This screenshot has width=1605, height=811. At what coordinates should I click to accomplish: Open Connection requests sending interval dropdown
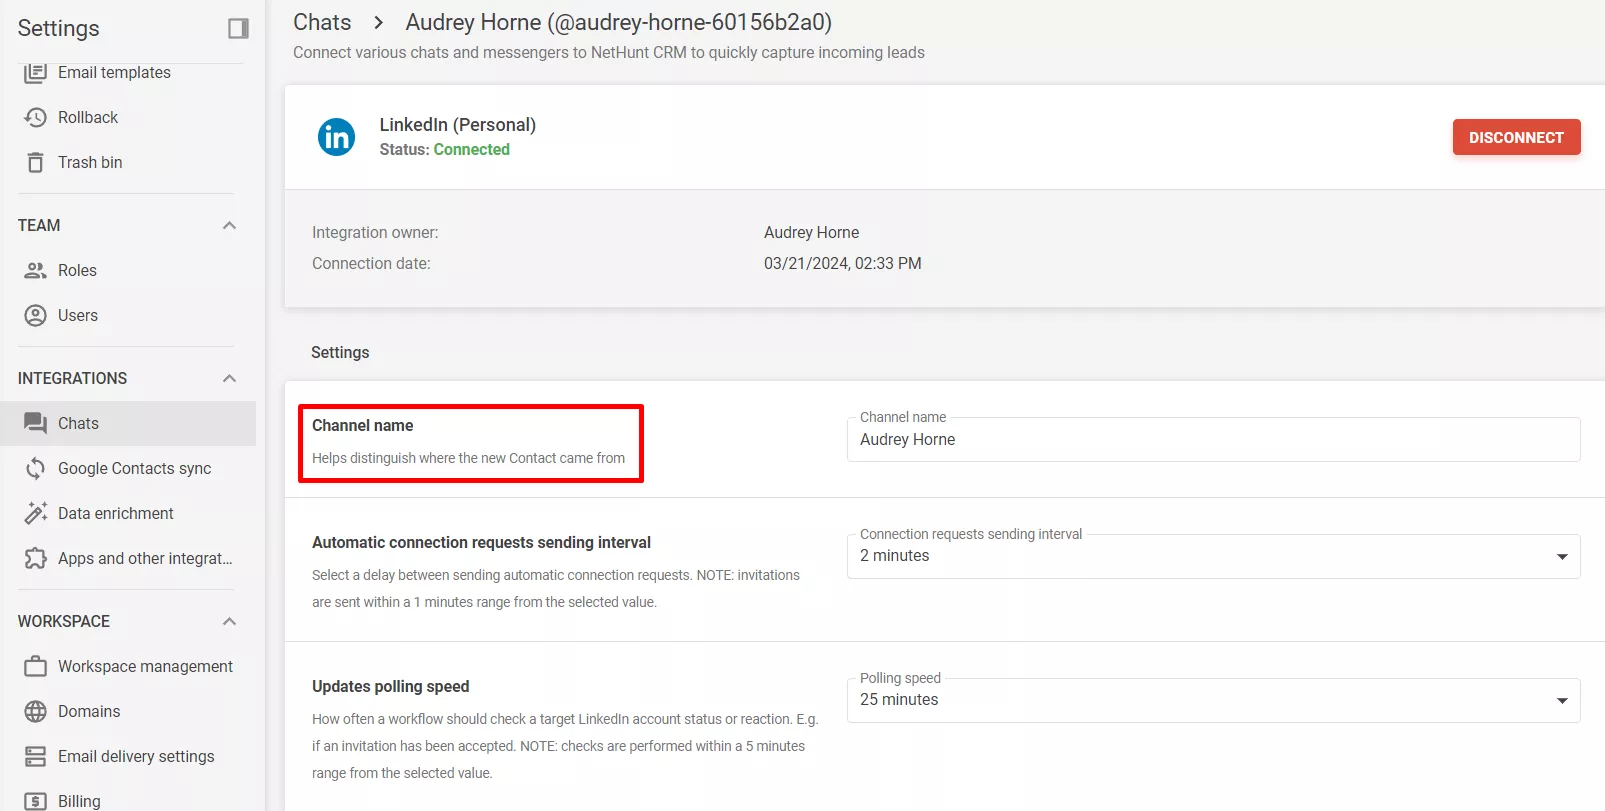pyautogui.click(x=1213, y=556)
